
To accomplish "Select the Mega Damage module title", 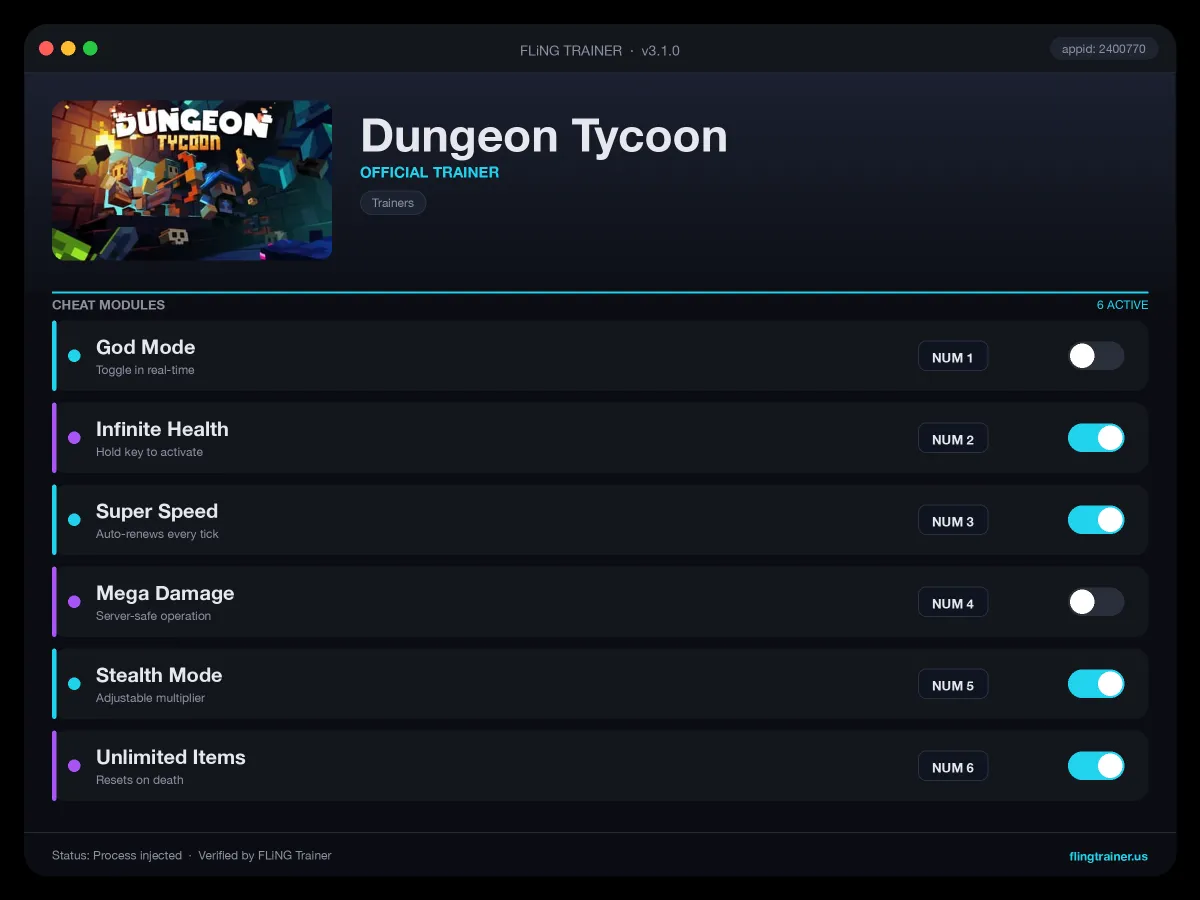I will pos(165,593).
